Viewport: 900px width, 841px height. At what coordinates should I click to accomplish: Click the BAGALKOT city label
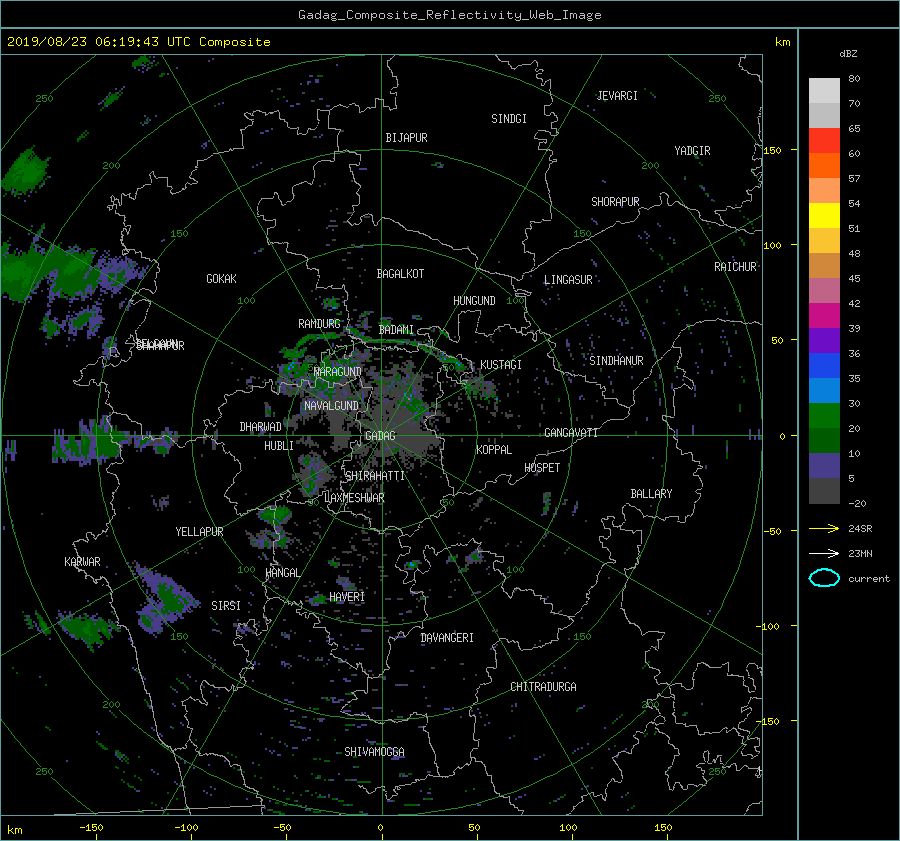[400, 274]
